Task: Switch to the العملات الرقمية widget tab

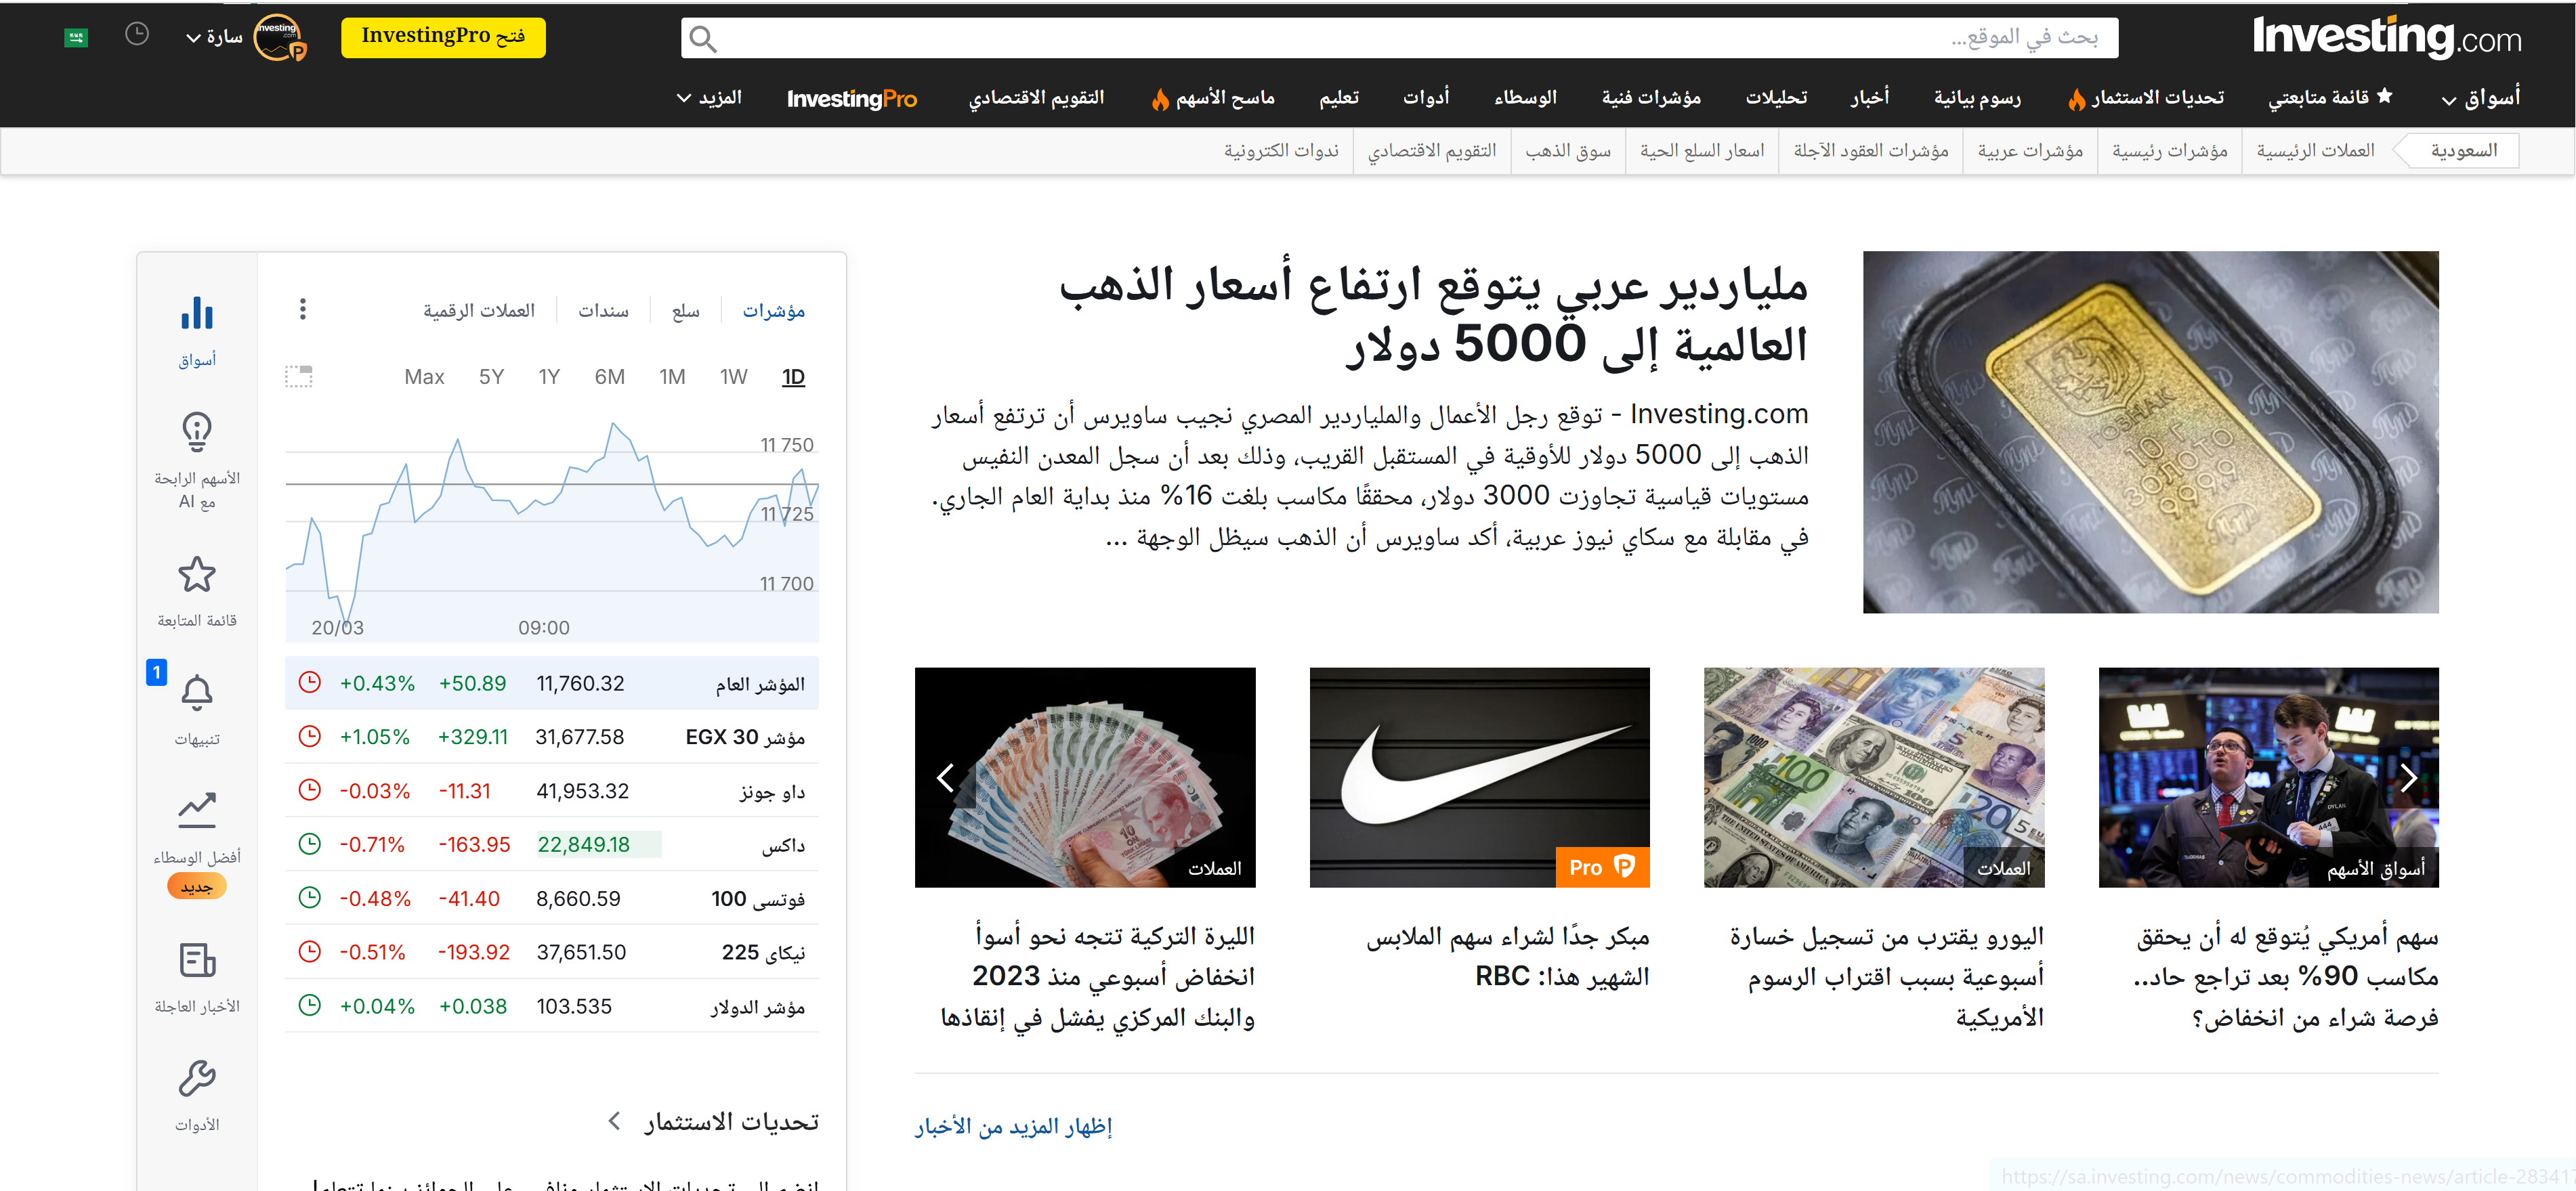Action: (479, 311)
